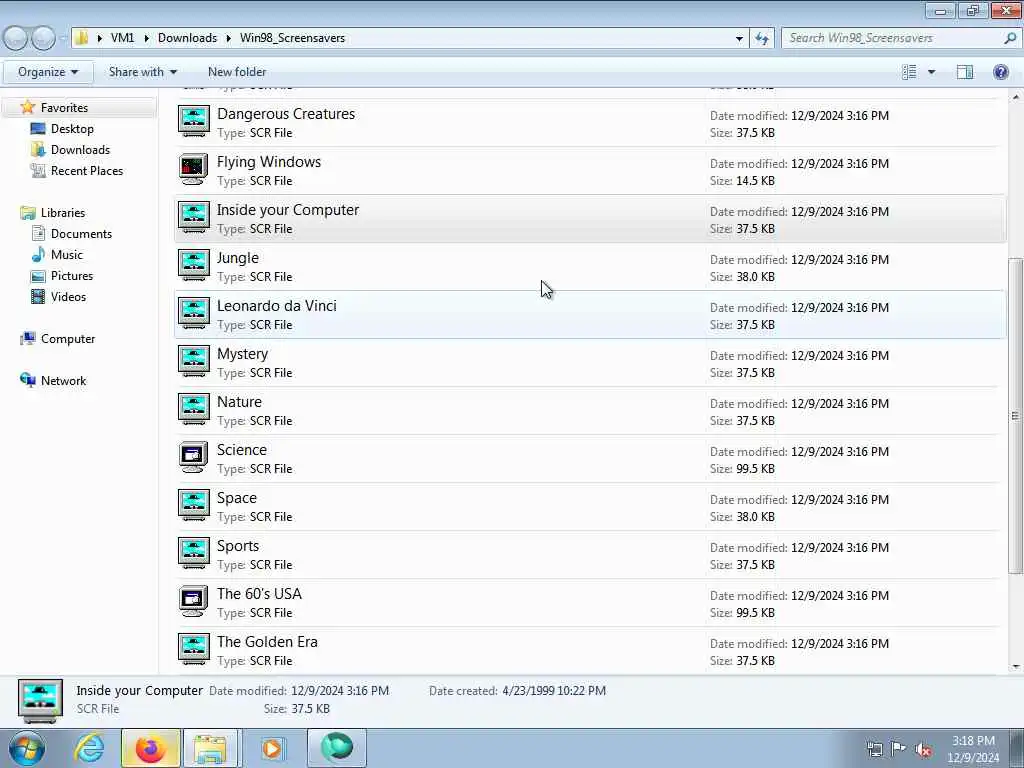Toggle the preview pane icon
1024x768 pixels.
tap(965, 72)
